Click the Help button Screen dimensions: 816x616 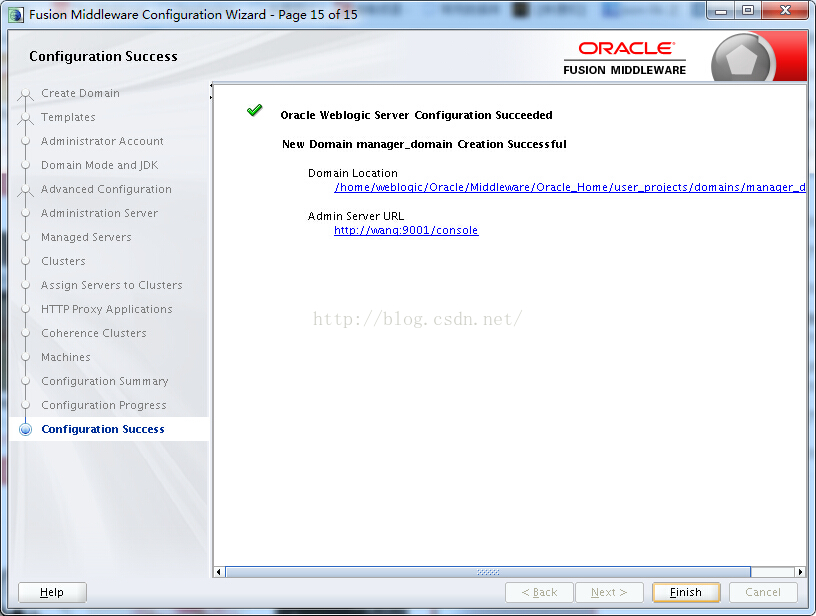52,592
